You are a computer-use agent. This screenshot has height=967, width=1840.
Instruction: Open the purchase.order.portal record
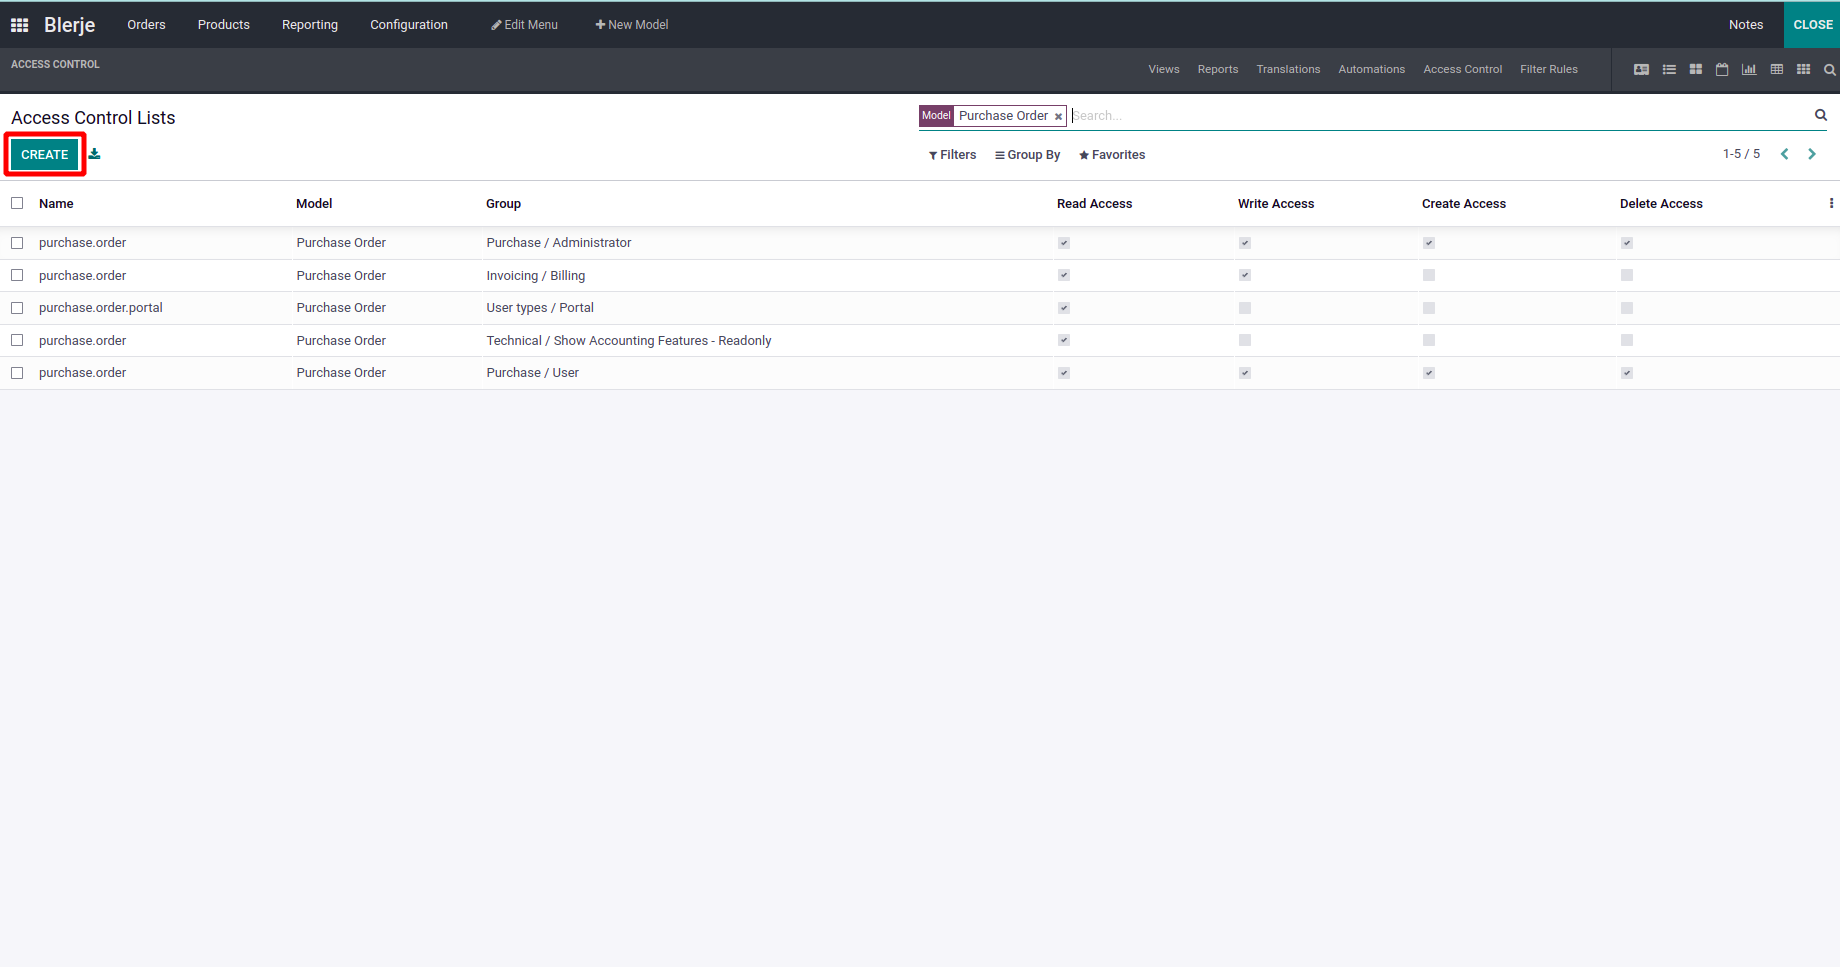coord(101,308)
